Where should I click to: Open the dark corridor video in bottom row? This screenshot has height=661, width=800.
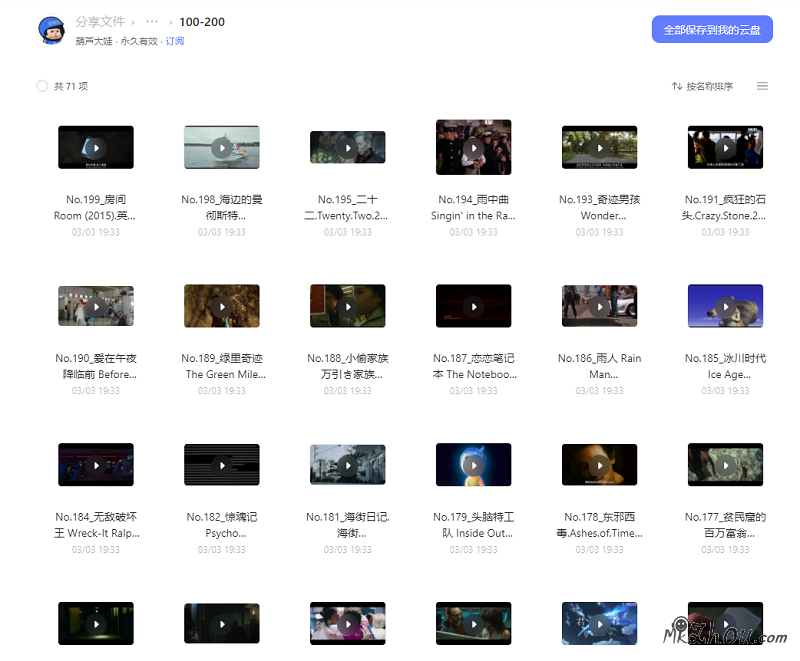[x=96, y=623]
